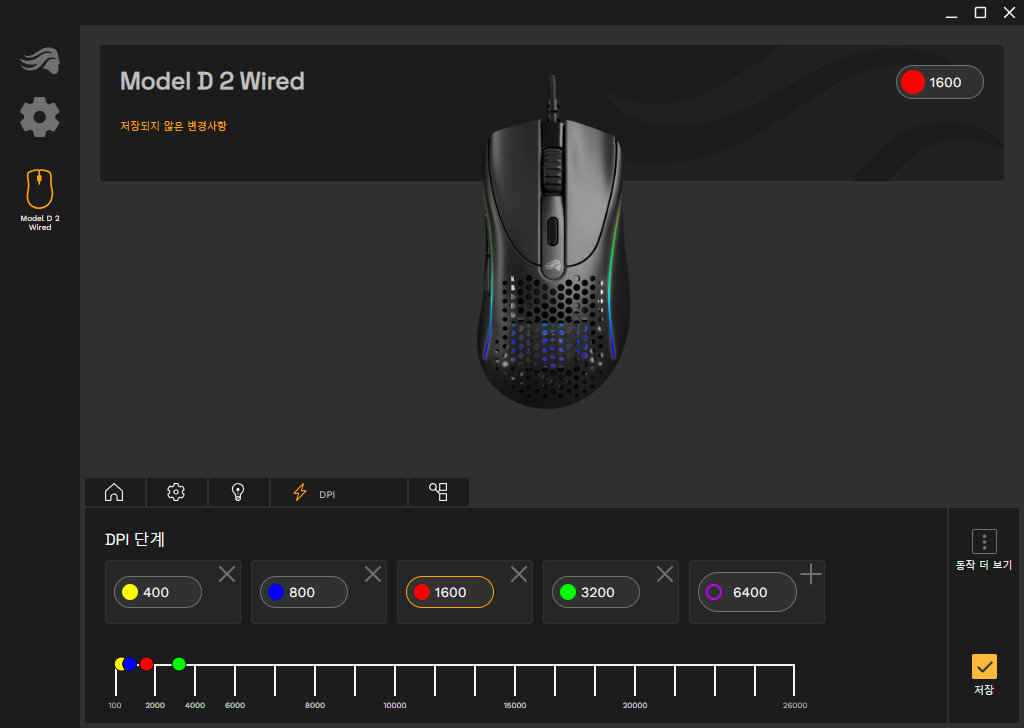Click blue slider handle on DPI scale

click(x=129, y=664)
